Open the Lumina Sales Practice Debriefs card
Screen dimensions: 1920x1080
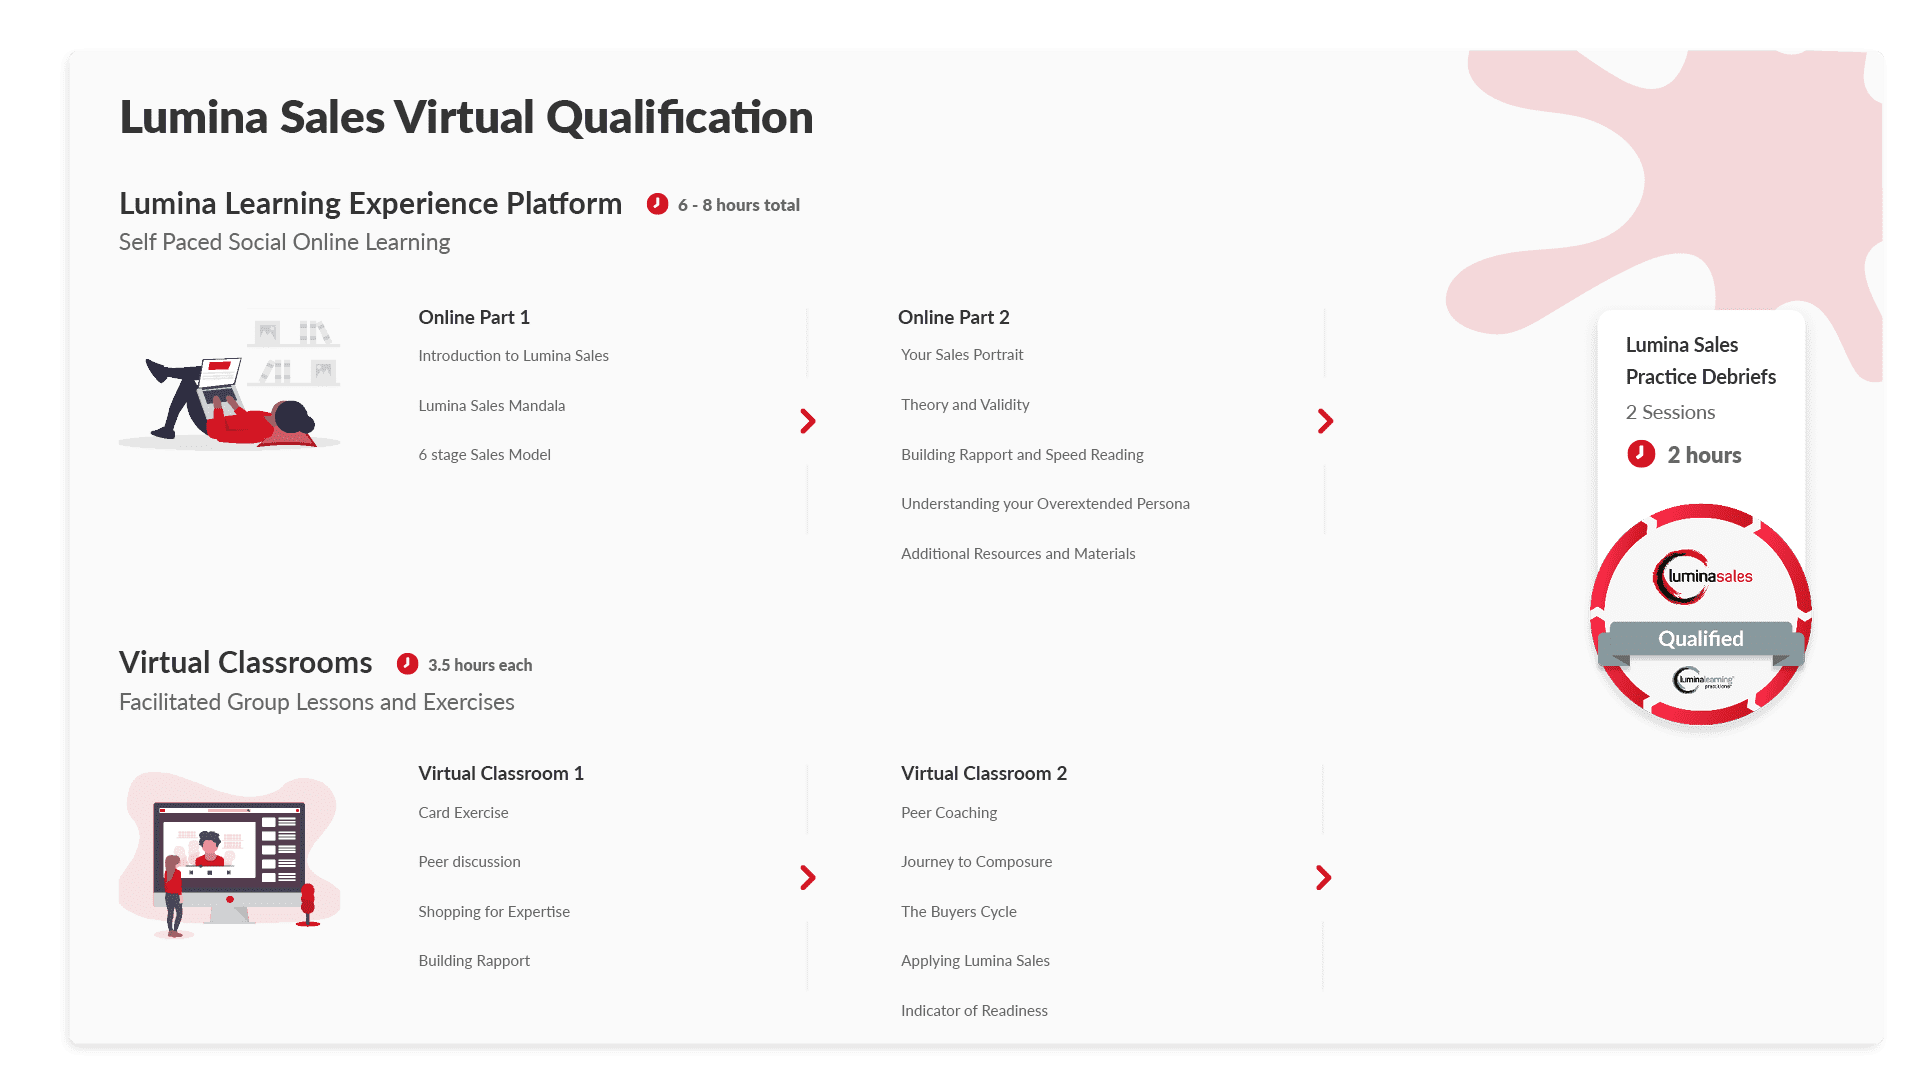pyautogui.click(x=1700, y=400)
